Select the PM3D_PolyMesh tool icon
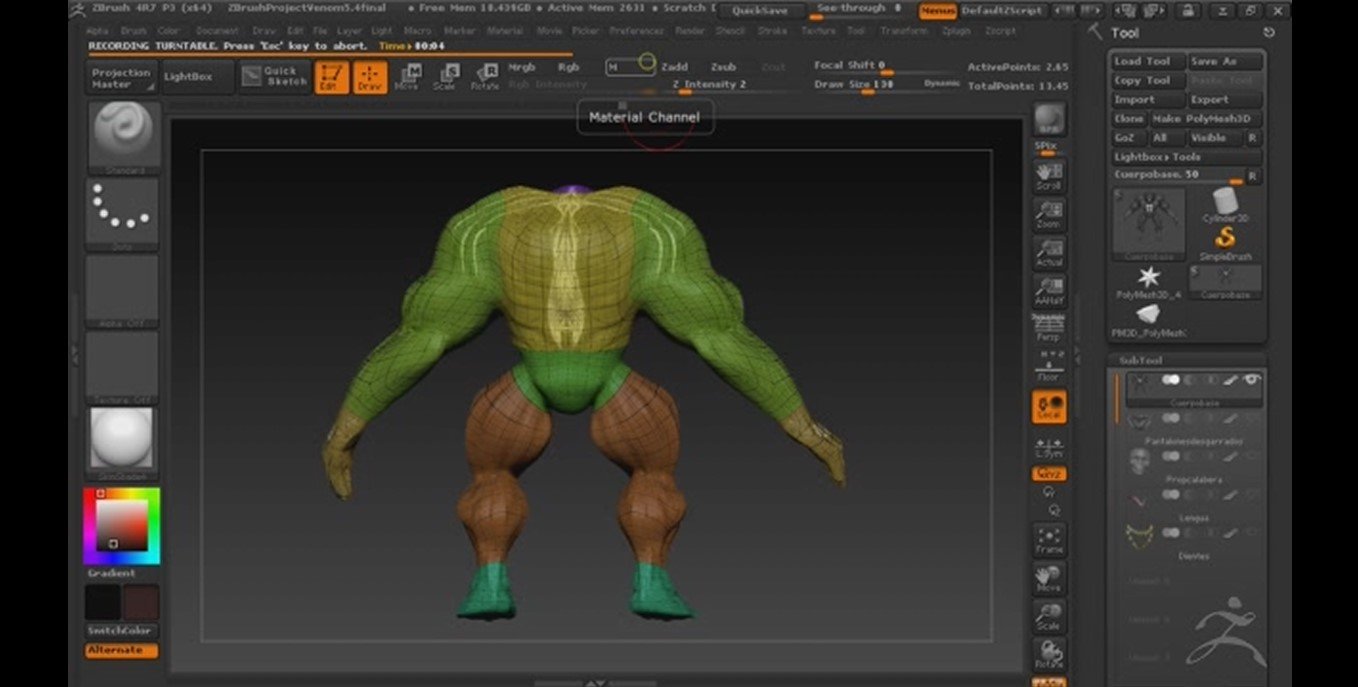1358x687 pixels. 1149,320
